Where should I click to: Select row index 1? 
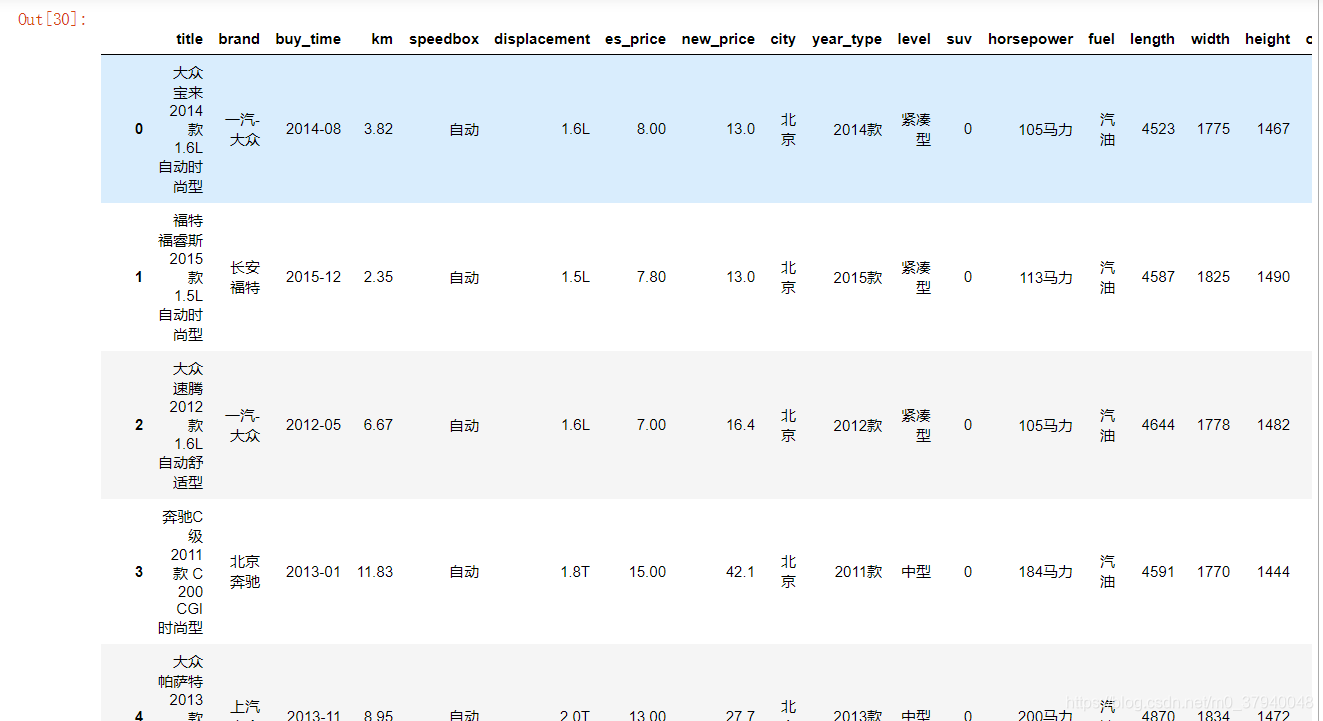(139, 277)
